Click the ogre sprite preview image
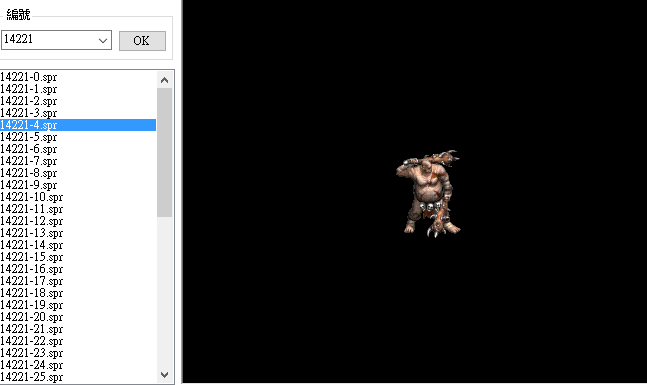The image size is (647, 385). [428, 194]
